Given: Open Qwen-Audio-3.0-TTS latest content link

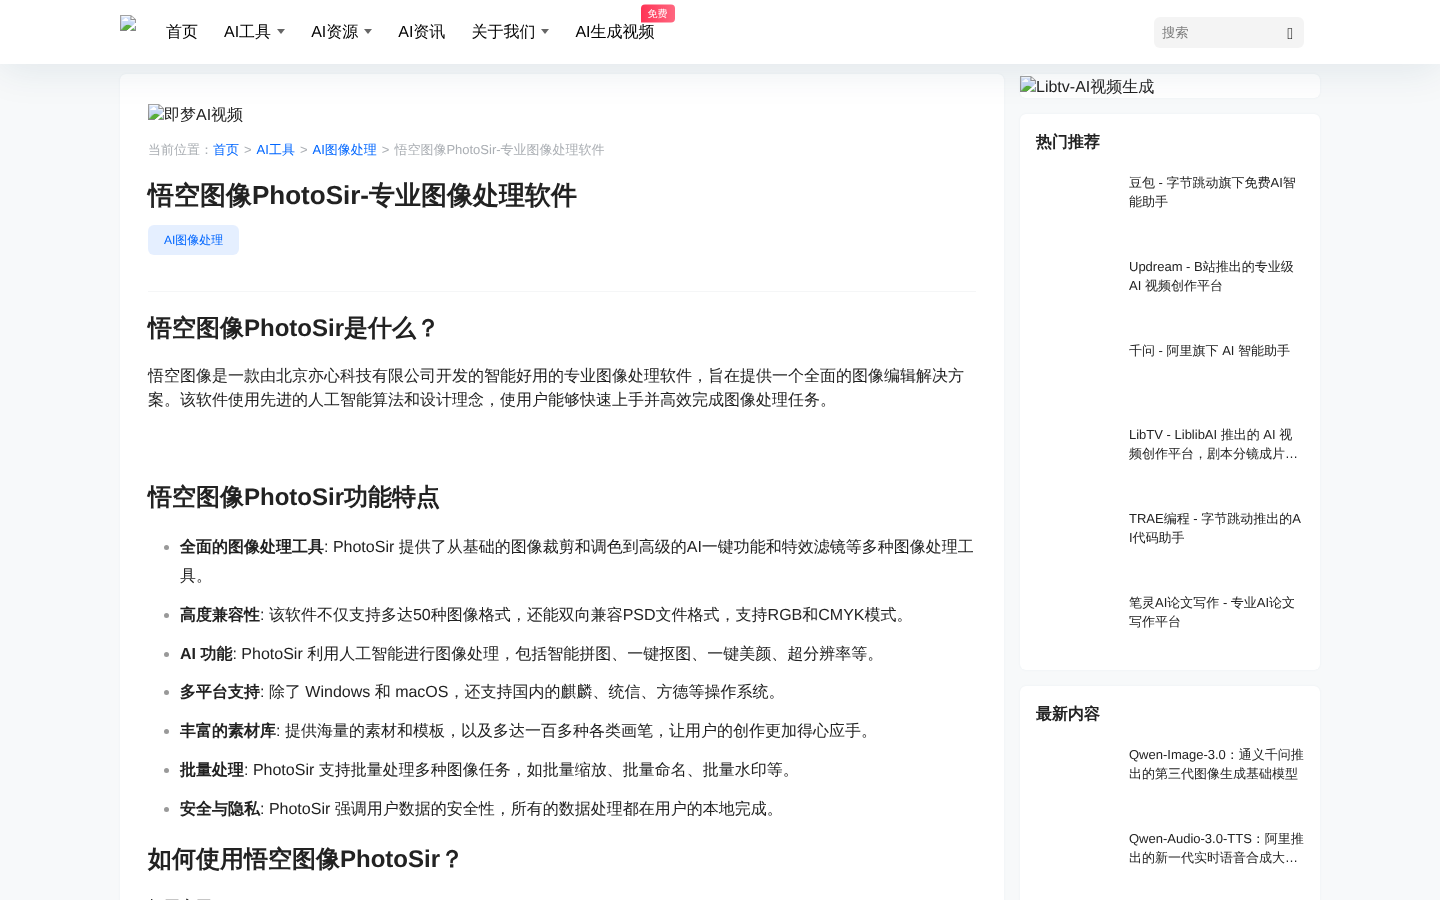Looking at the screenshot, I should click(x=1216, y=848).
